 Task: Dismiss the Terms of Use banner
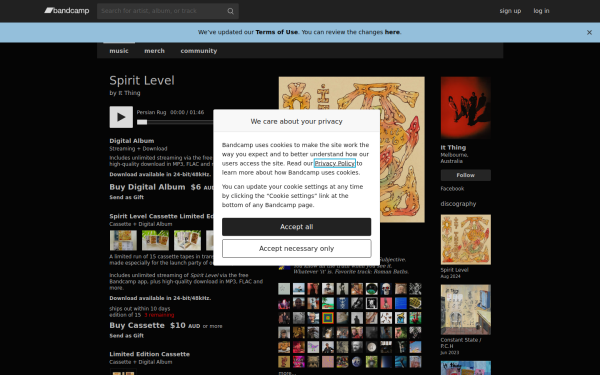click(589, 33)
